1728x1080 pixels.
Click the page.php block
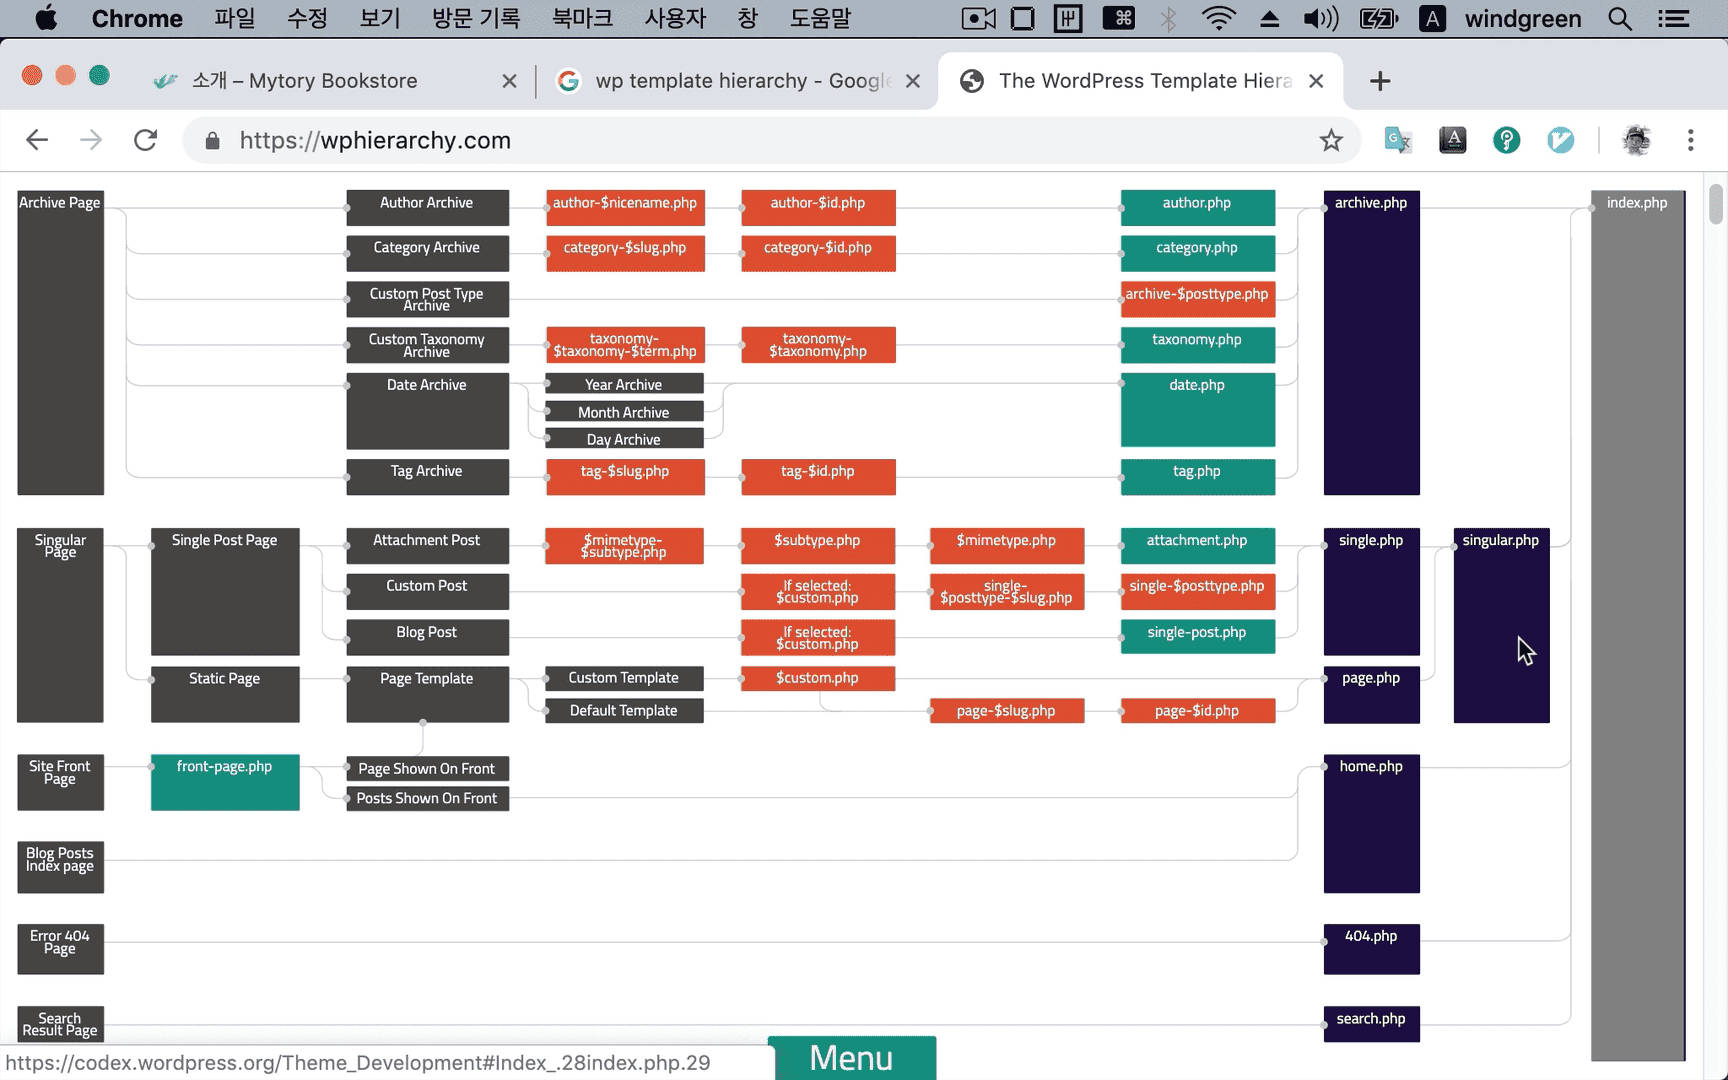coord(1371,694)
